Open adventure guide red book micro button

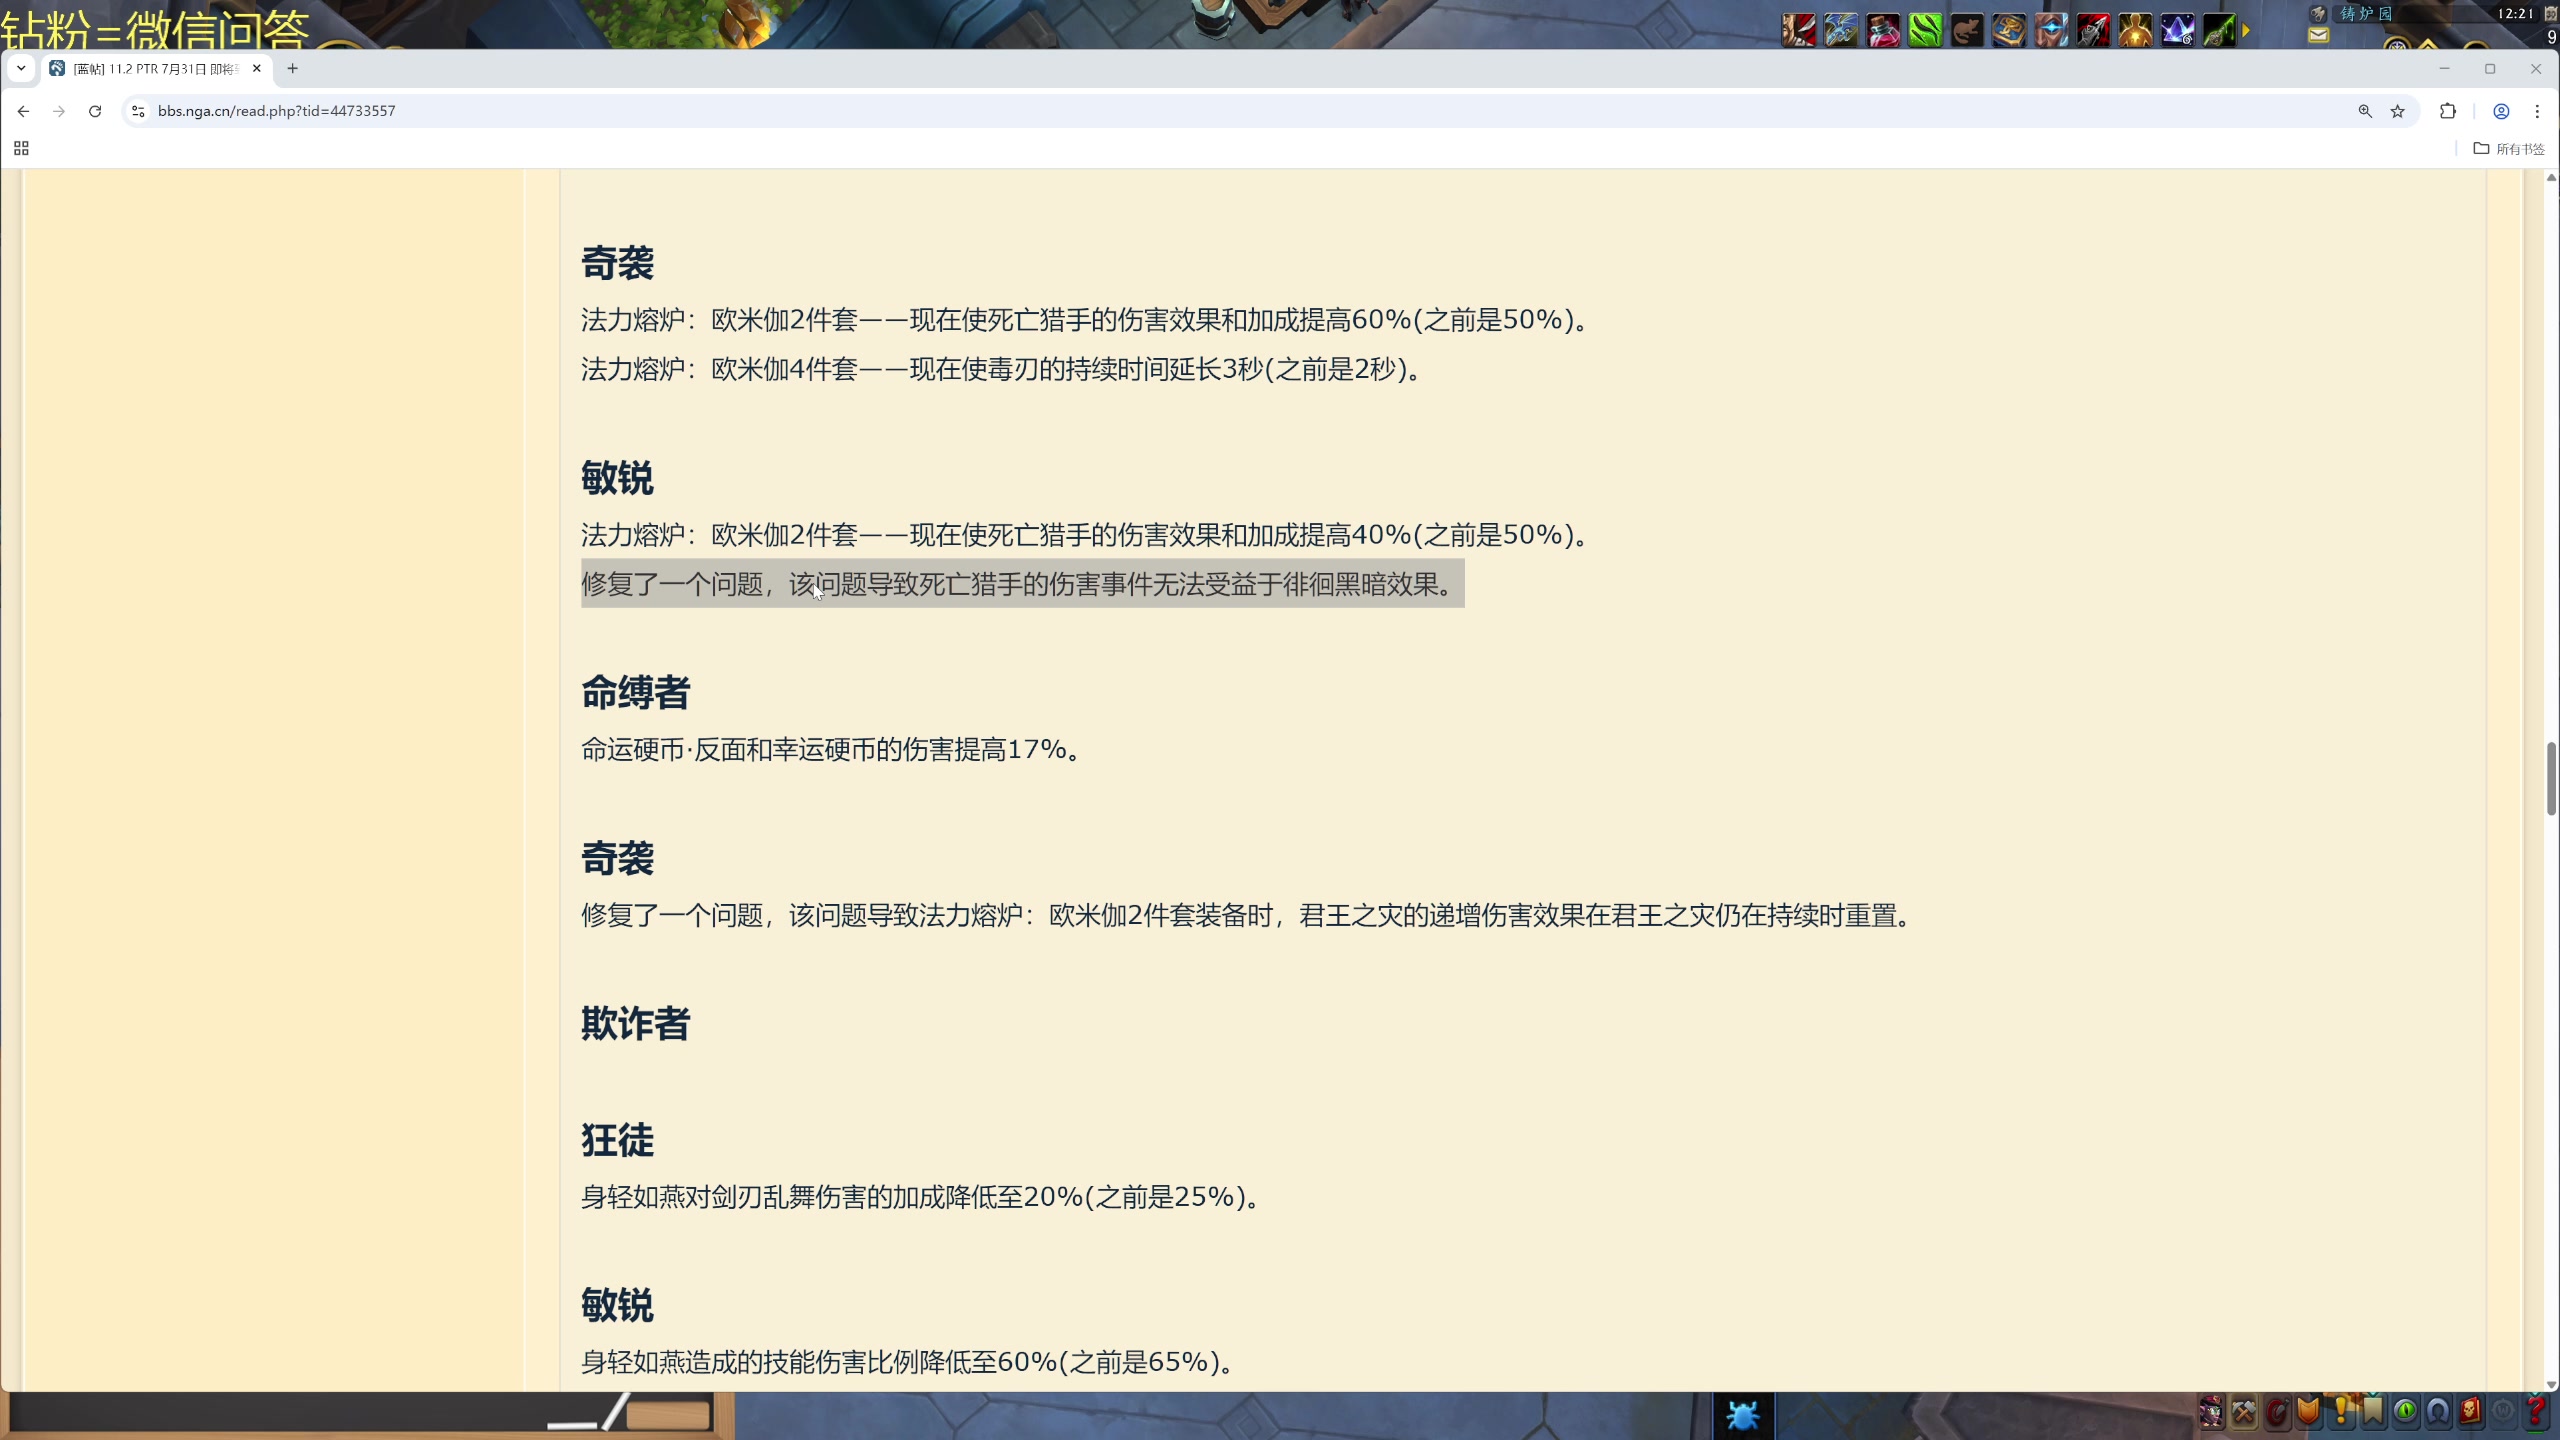point(2470,1411)
